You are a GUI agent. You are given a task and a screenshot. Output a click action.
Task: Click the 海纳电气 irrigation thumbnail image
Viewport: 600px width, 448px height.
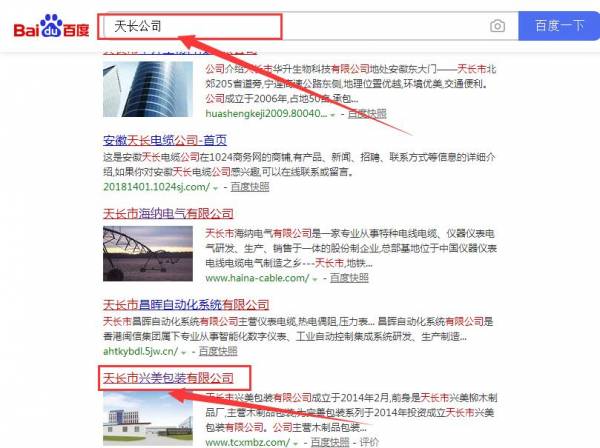click(x=148, y=254)
